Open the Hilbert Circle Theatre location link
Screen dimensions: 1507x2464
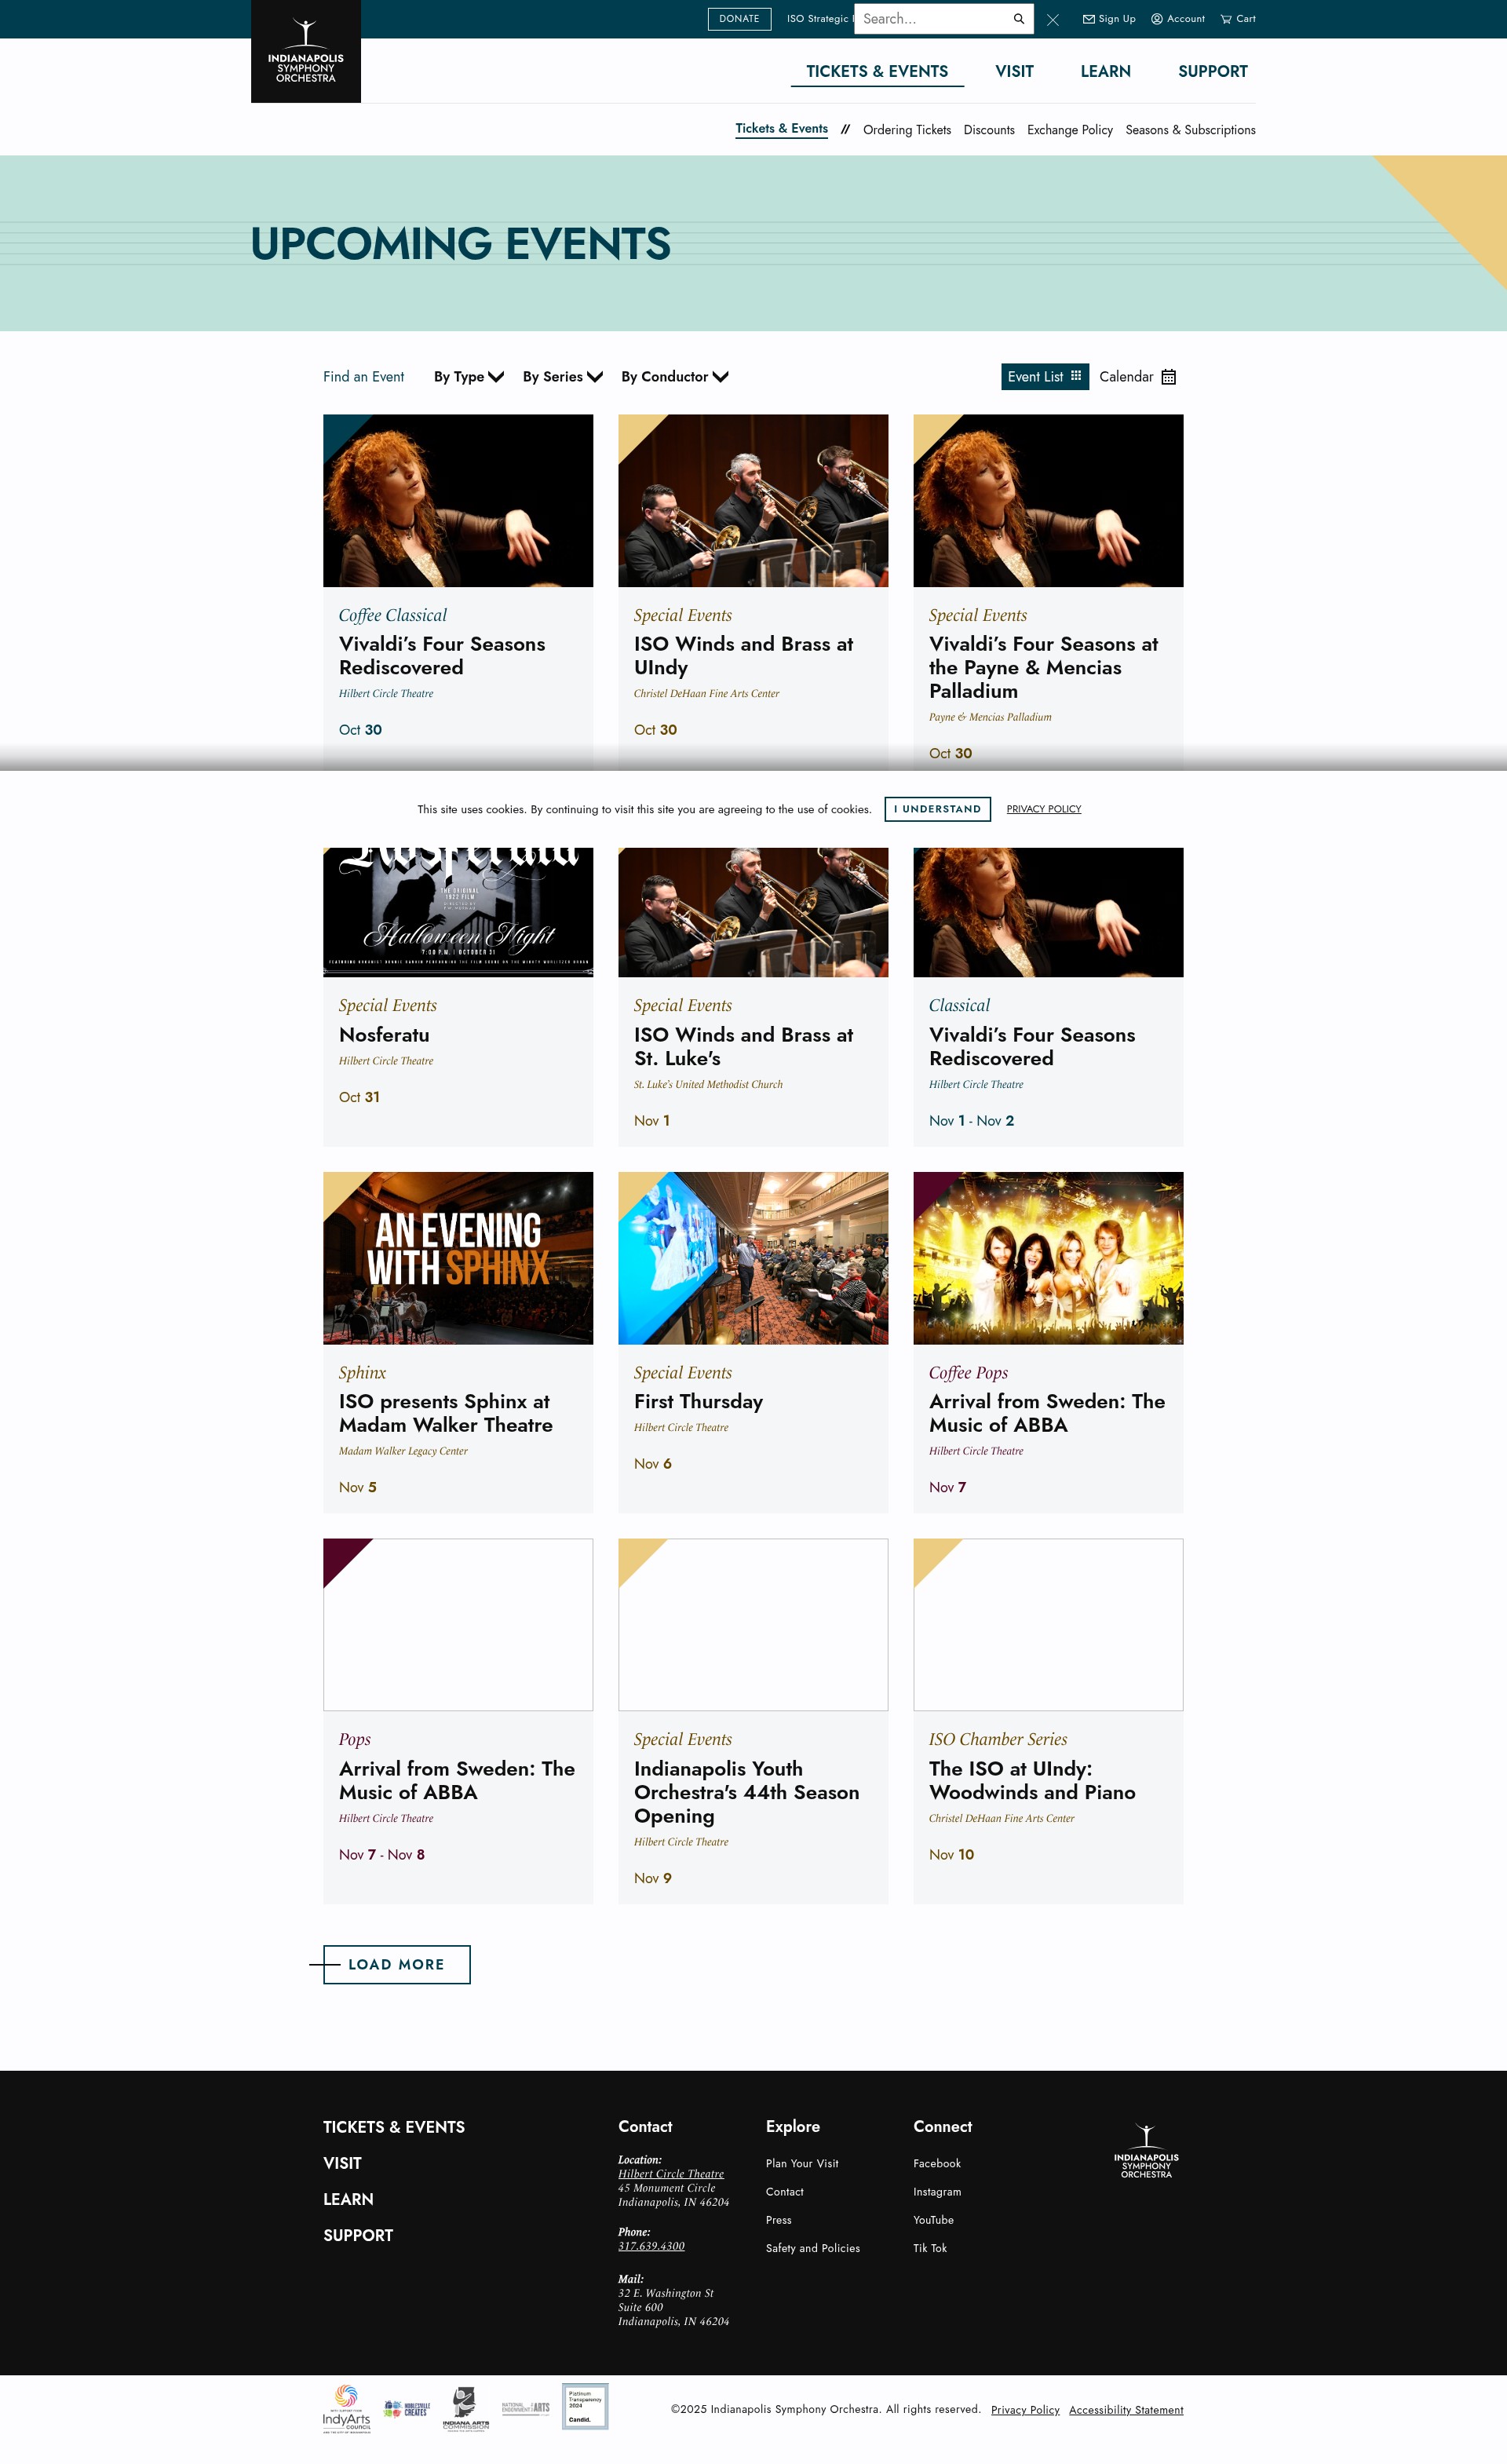(671, 2174)
